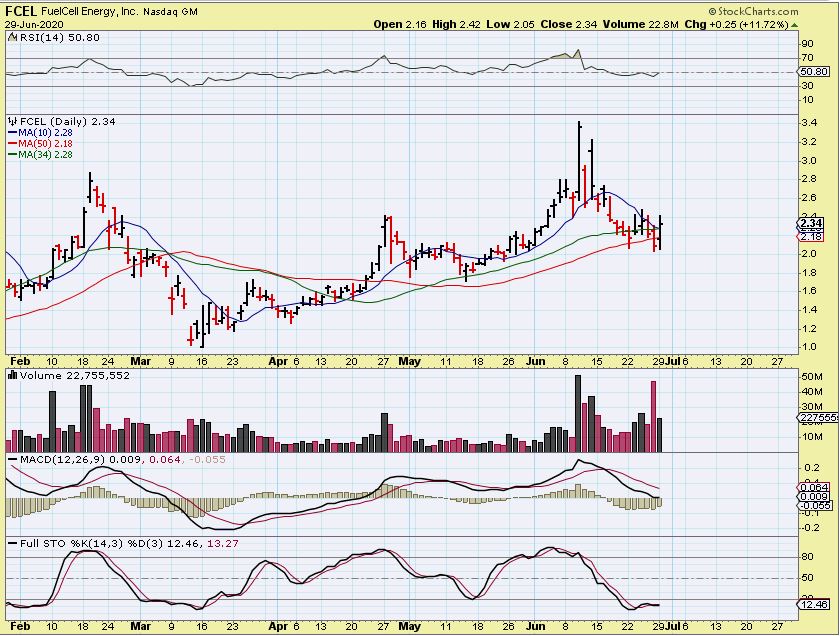Click the 2275555 volume tag on the right axis
This screenshot has width=840, height=636.
pos(818,418)
